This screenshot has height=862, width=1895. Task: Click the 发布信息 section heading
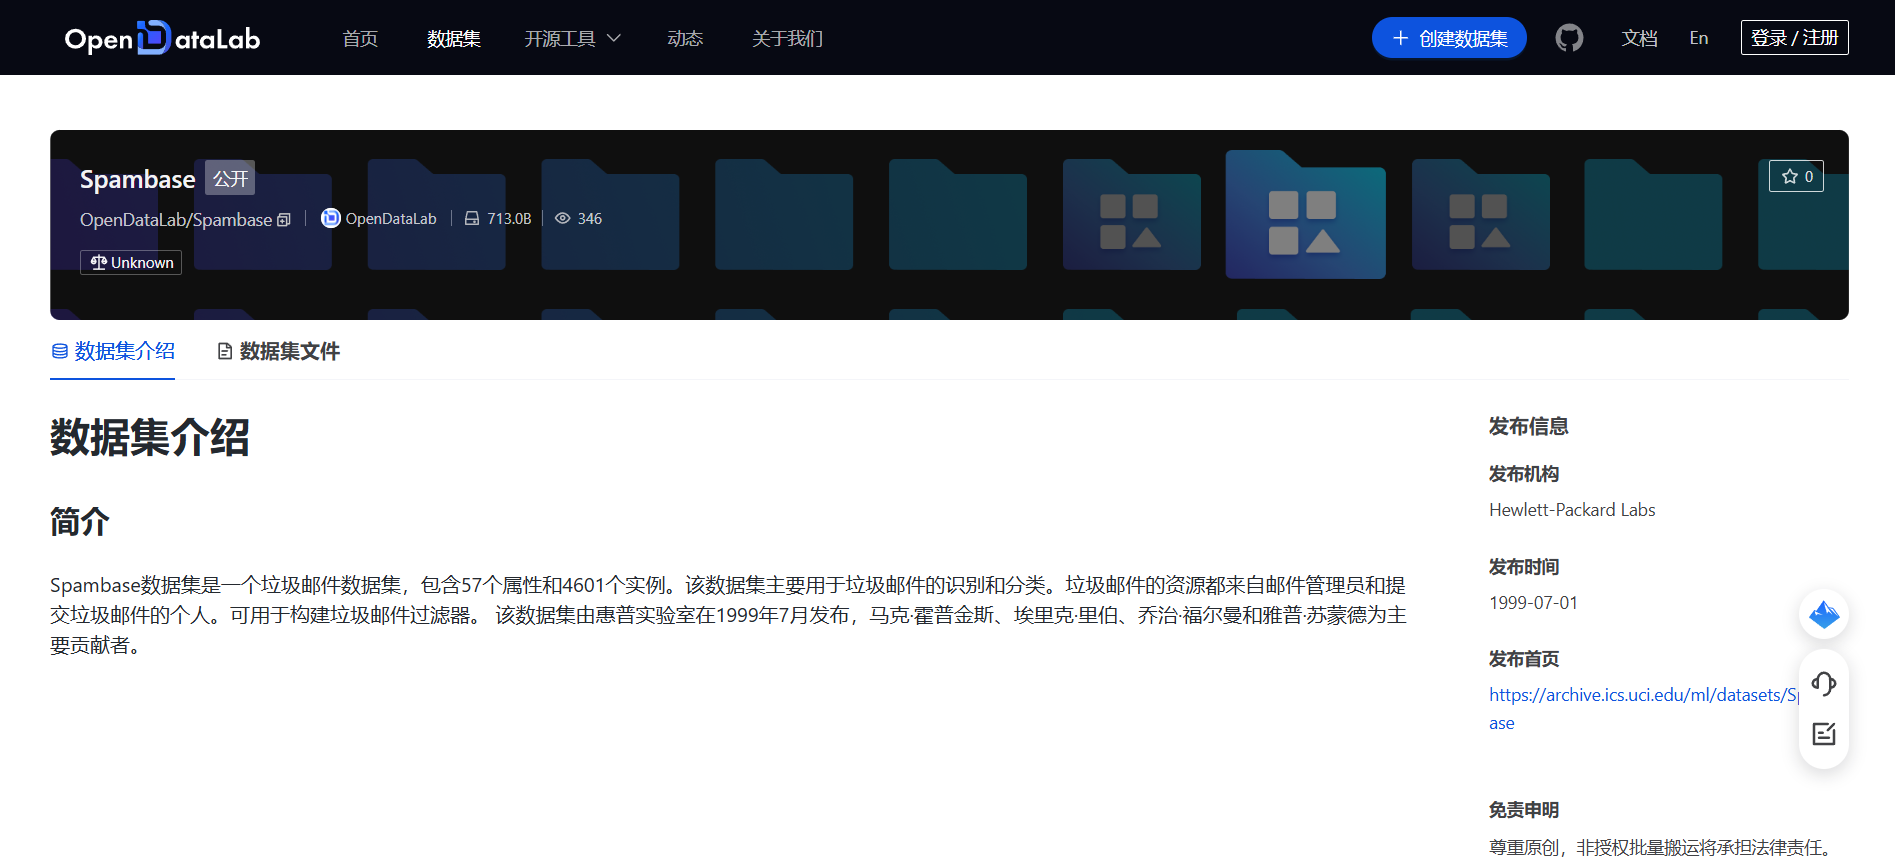tap(1528, 426)
